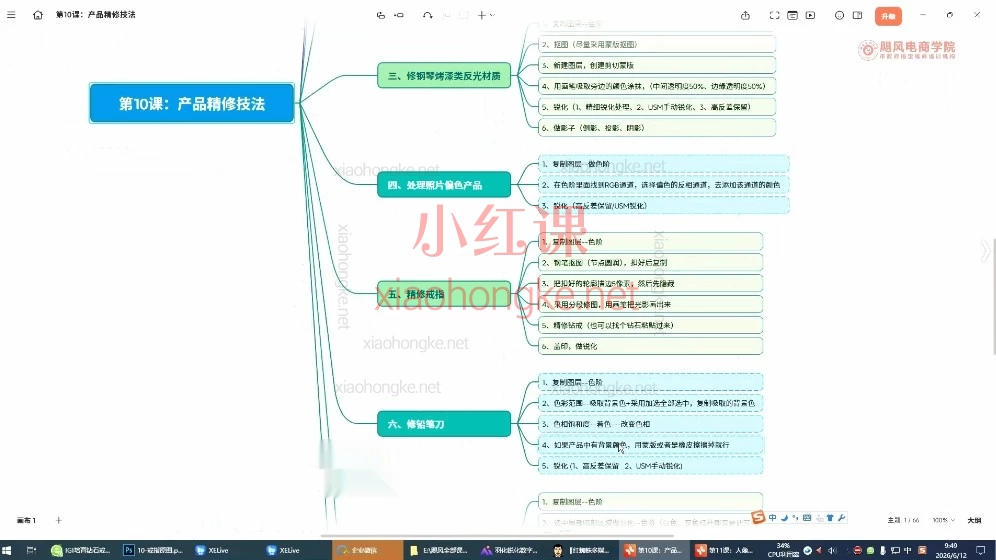Open the hamburger main menu
Viewport: 996px width, 560px height.
[11, 15]
